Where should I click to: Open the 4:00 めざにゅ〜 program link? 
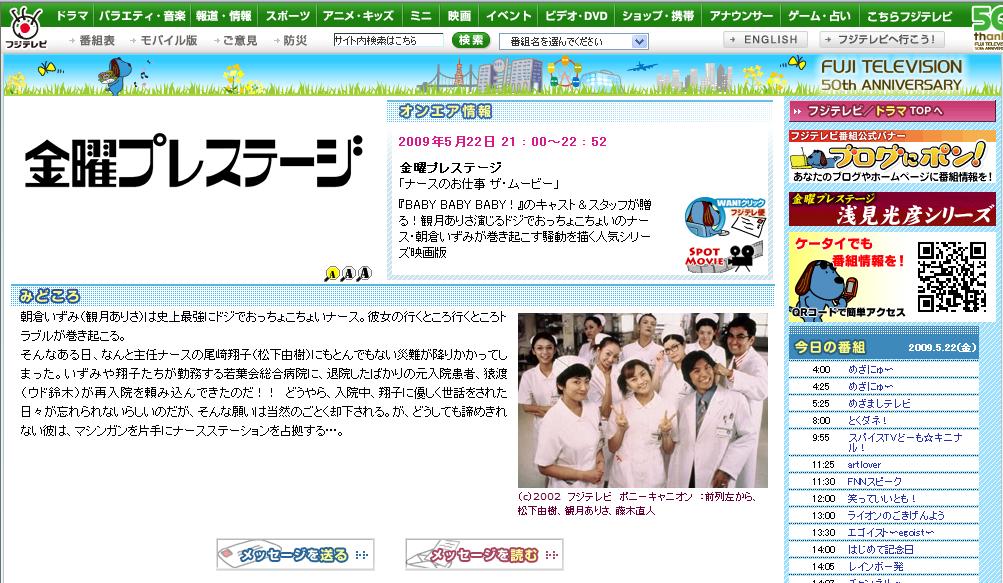[870, 370]
